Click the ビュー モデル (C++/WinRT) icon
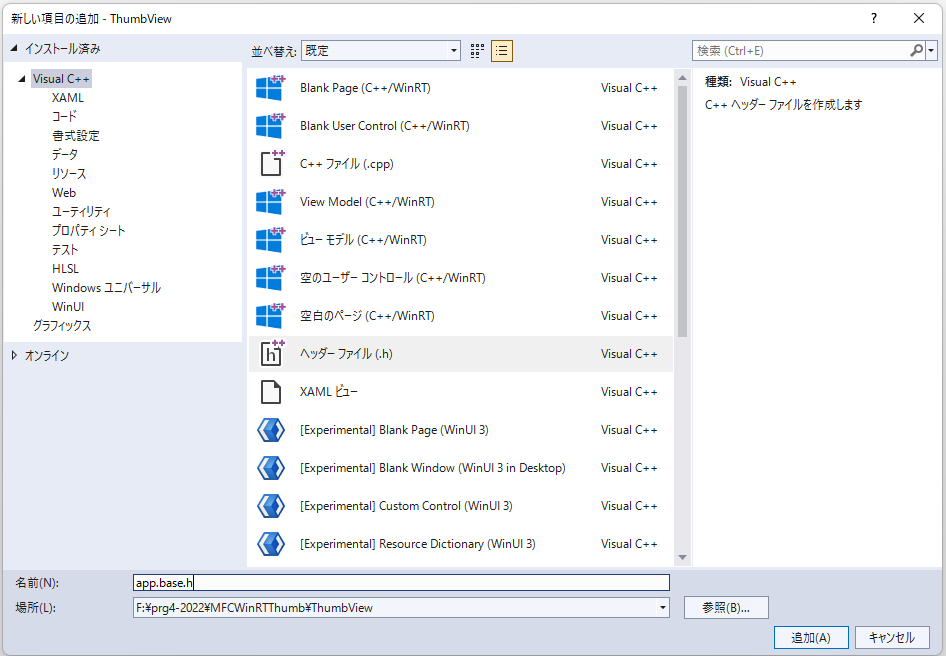This screenshot has height=656, width=946. pyautogui.click(x=270, y=240)
